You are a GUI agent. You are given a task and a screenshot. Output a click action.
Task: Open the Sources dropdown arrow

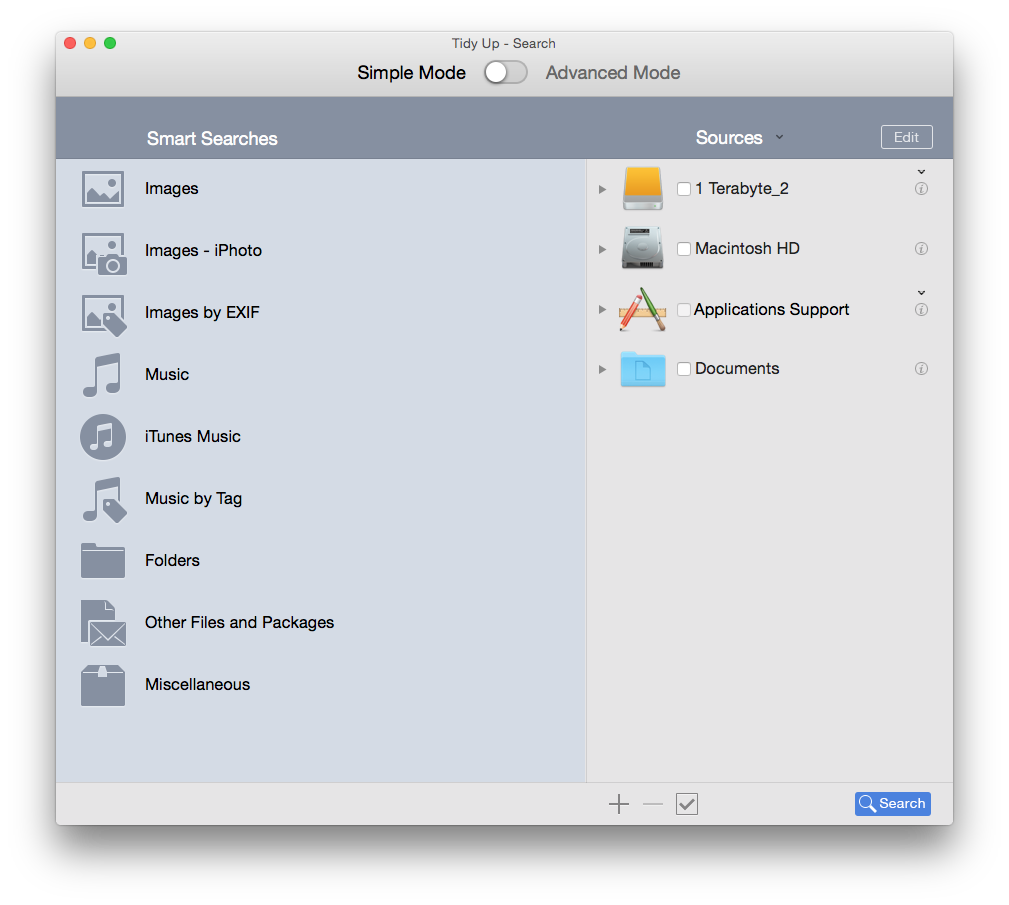pyautogui.click(x=779, y=138)
